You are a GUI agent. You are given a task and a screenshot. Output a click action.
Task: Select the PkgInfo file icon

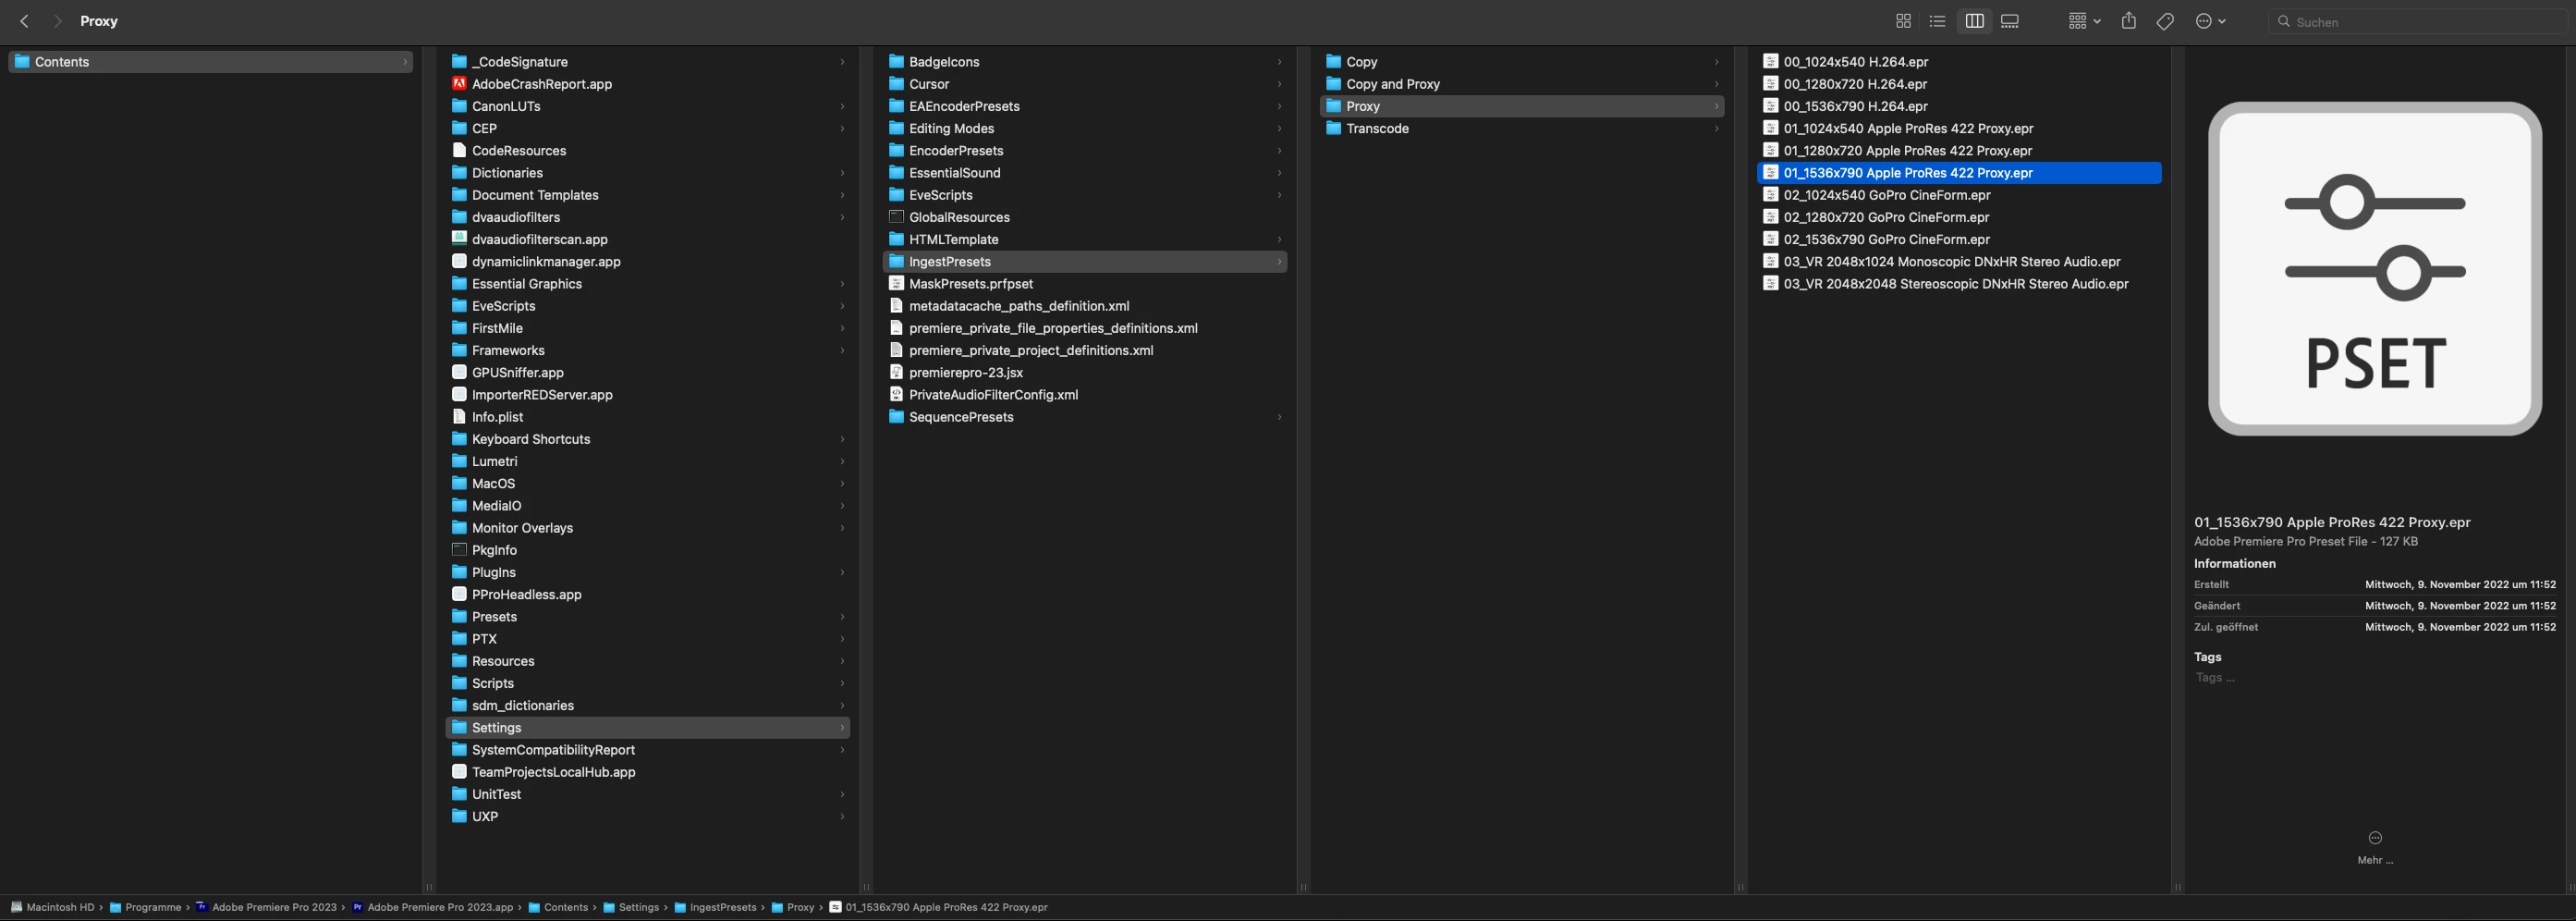[459, 550]
